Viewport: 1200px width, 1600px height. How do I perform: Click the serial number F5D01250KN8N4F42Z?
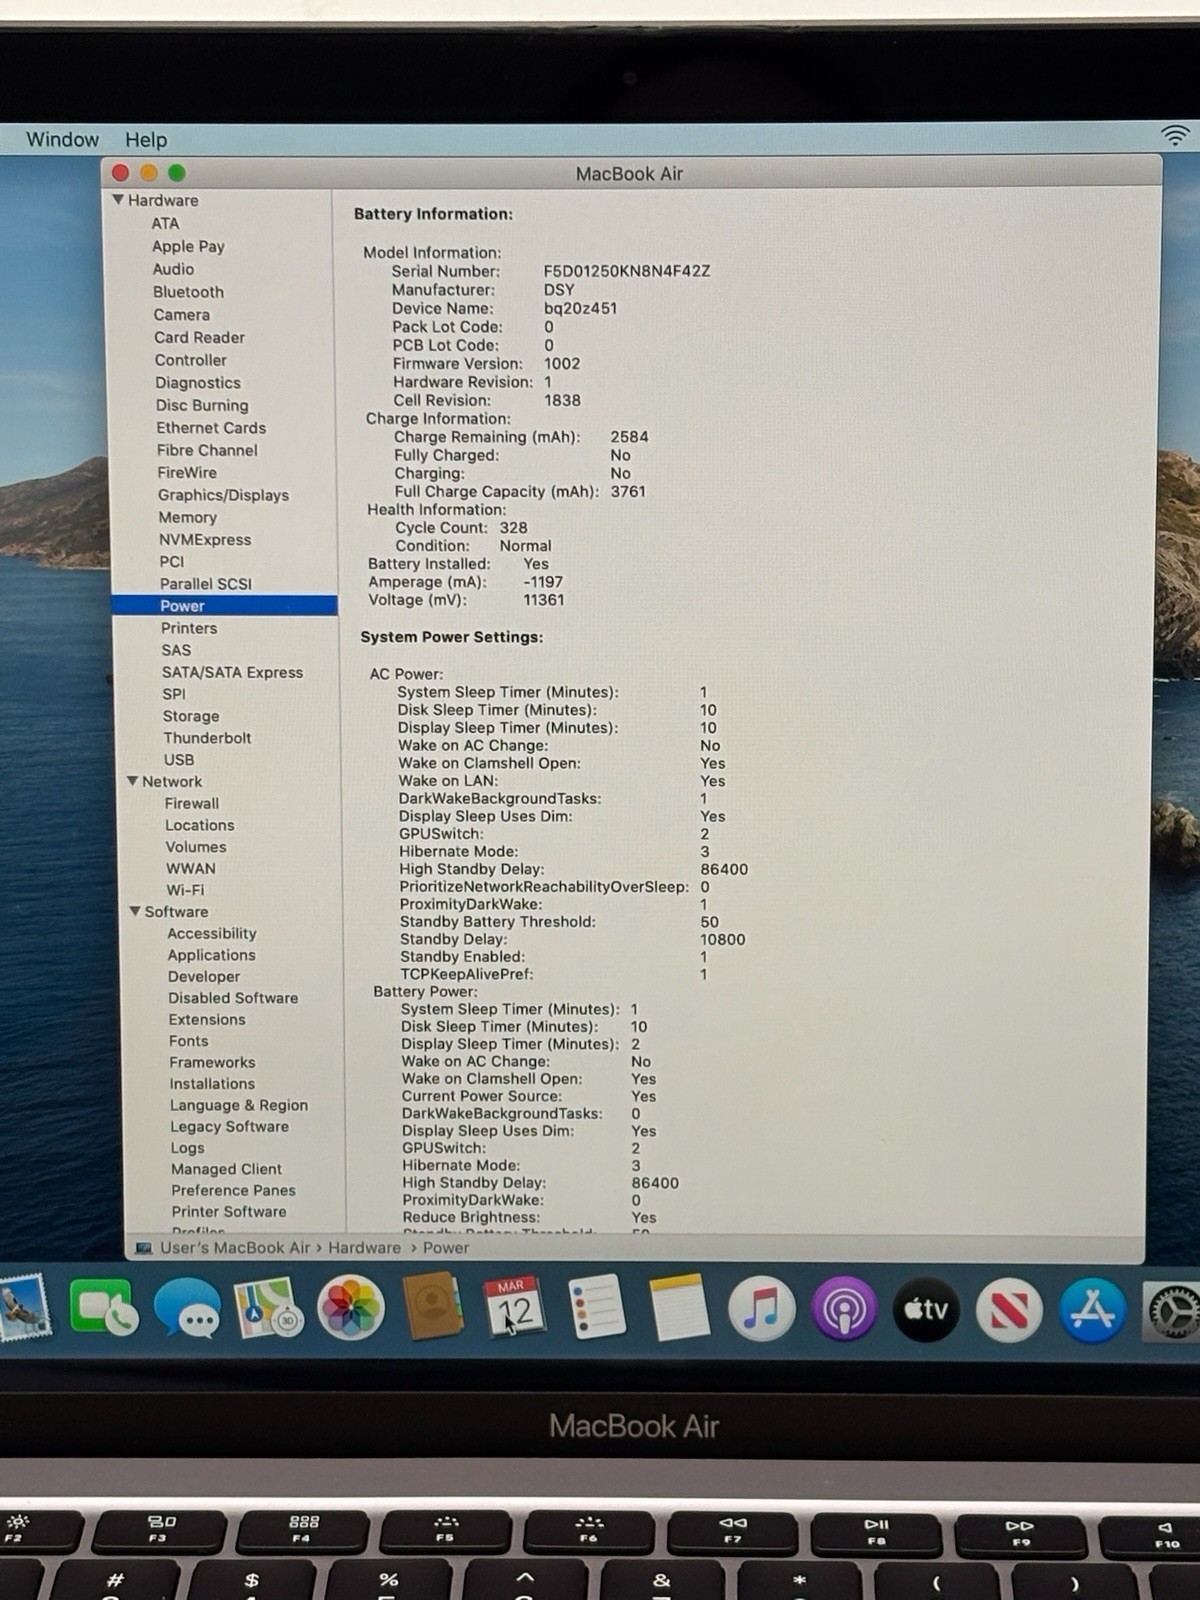click(x=627, y=271)
